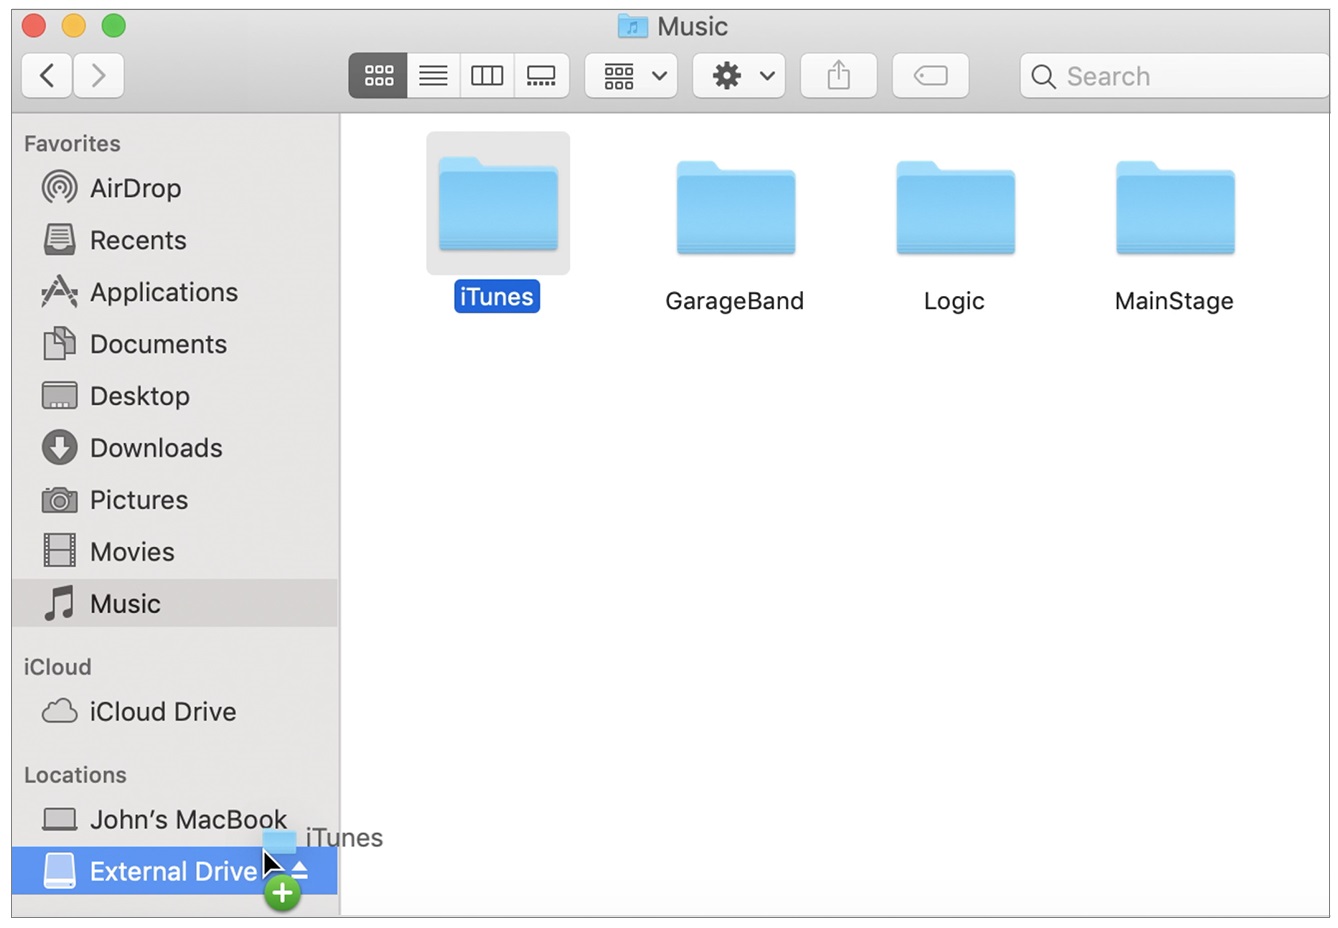Eject the External Drive
Image resolution: width=1338 pixels, height=928 pixels.
pyautogui.click(x=300, y=871)
